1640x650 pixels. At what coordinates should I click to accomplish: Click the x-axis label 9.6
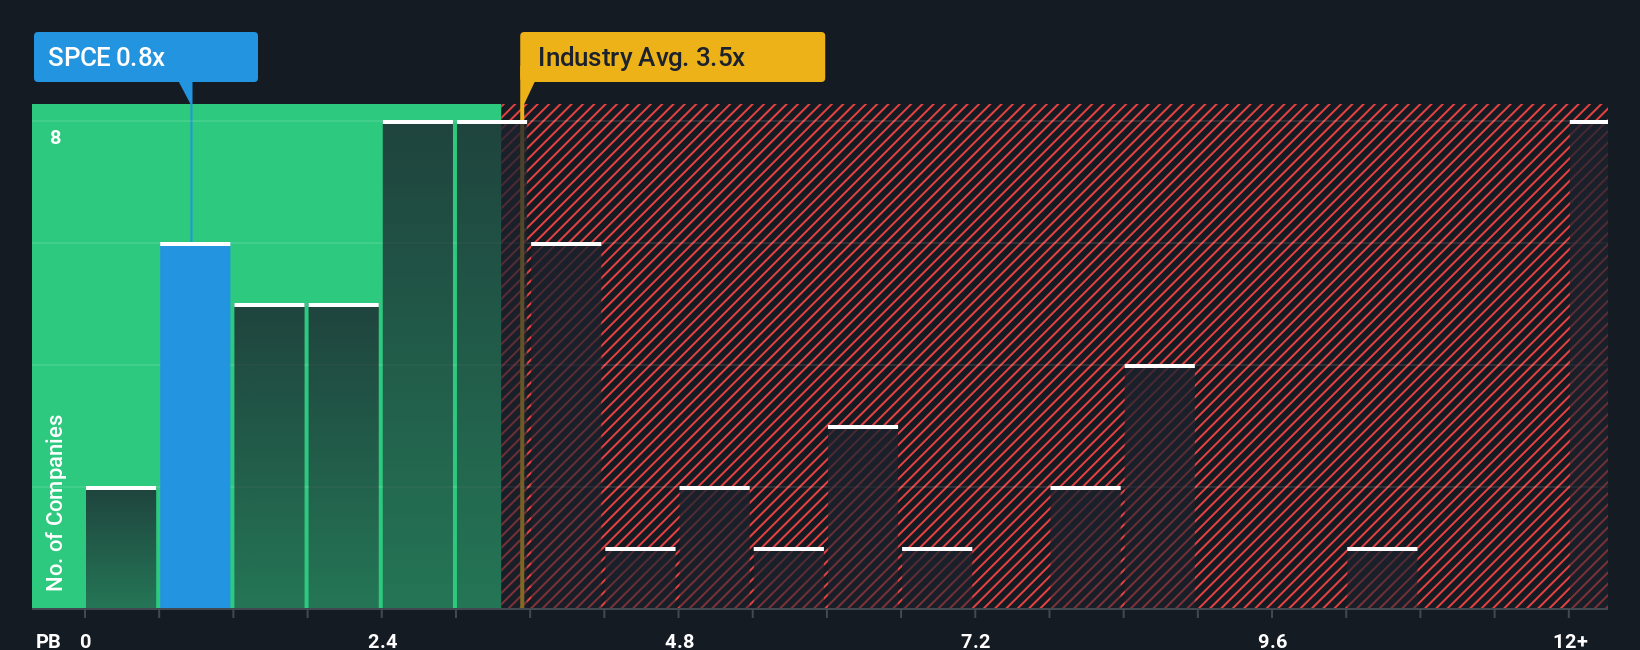coord(1272,640)
